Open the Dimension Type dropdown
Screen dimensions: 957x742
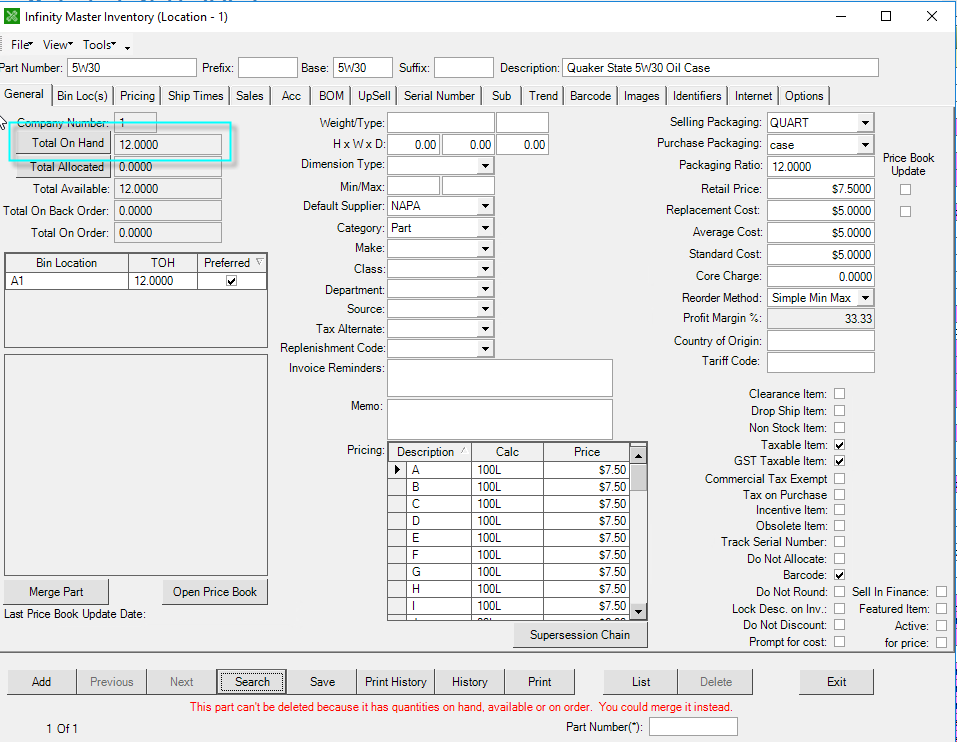click(485, 165)
